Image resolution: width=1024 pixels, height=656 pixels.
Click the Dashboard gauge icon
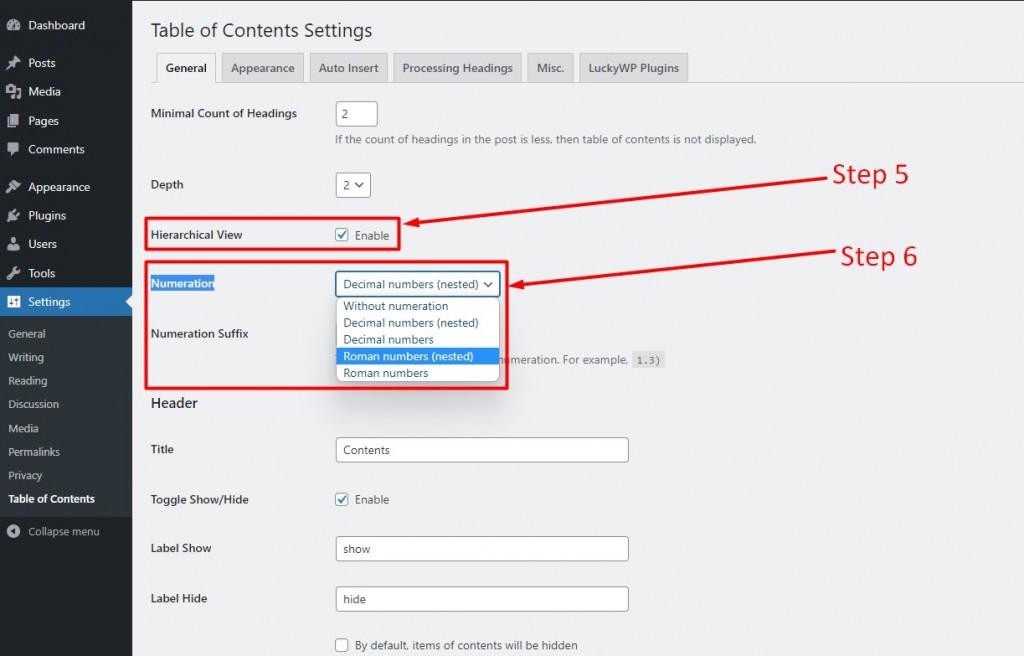point(13,25)
